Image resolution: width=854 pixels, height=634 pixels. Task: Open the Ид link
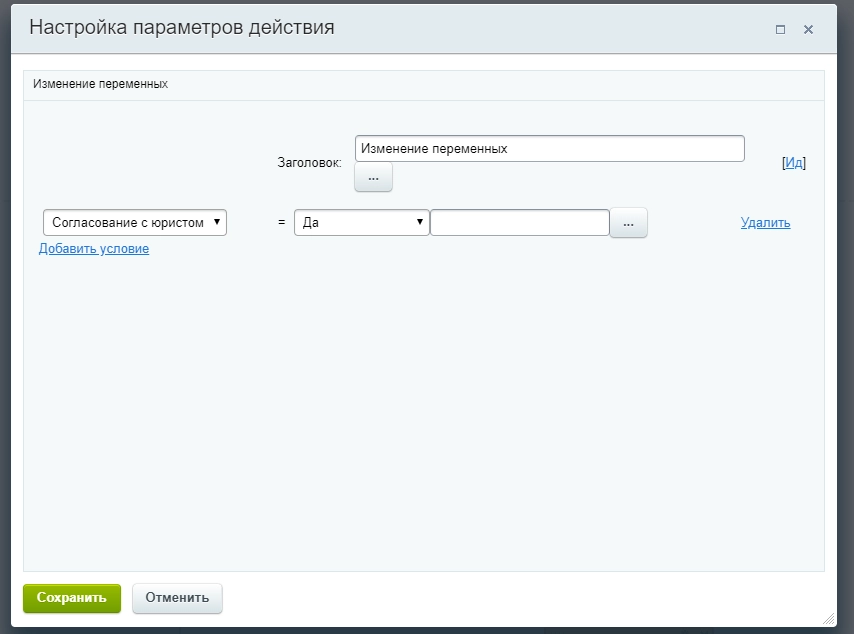coord(794,163)
